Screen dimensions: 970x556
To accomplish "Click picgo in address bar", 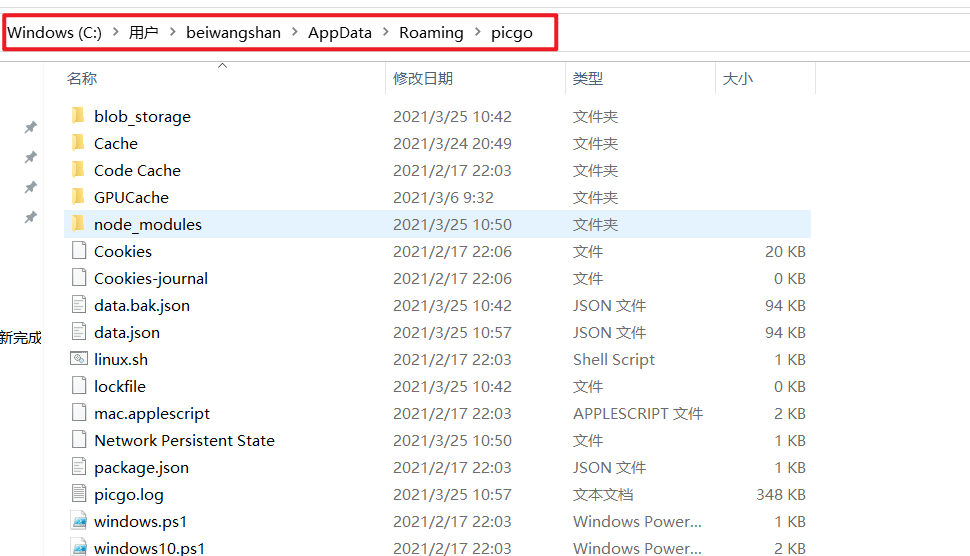I will tap(512, 32).
